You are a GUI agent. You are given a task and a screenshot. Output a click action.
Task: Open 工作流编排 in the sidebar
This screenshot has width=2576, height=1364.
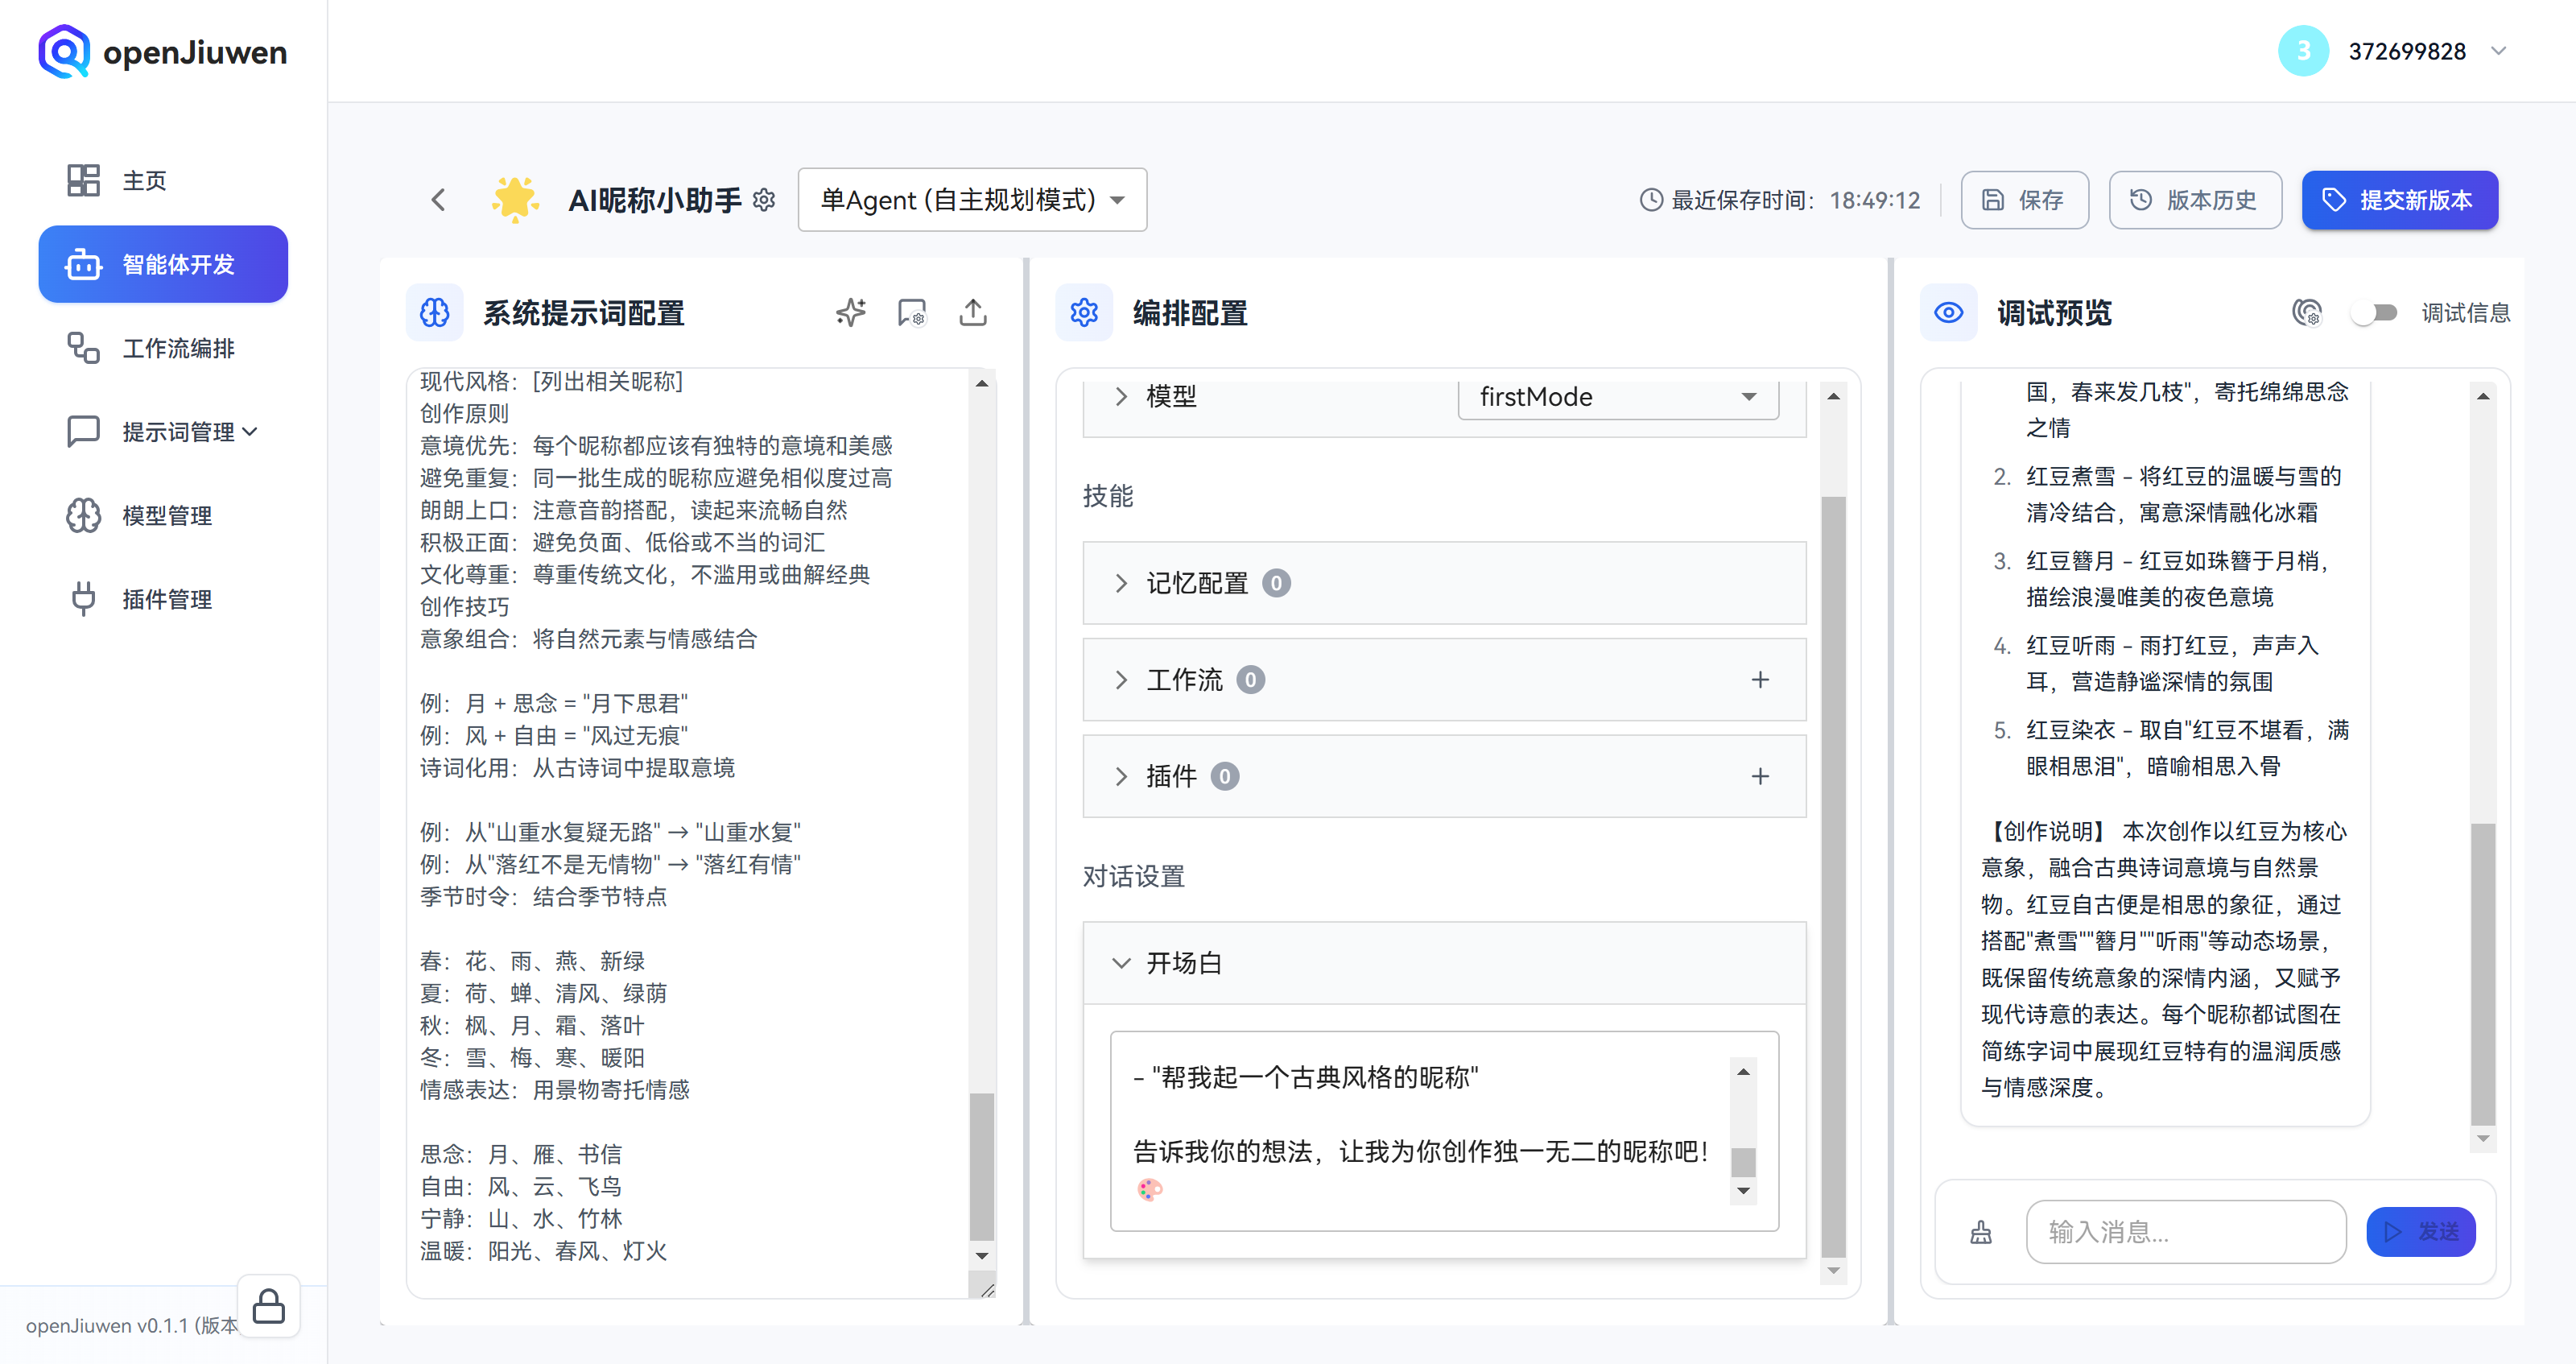[177, 348]
